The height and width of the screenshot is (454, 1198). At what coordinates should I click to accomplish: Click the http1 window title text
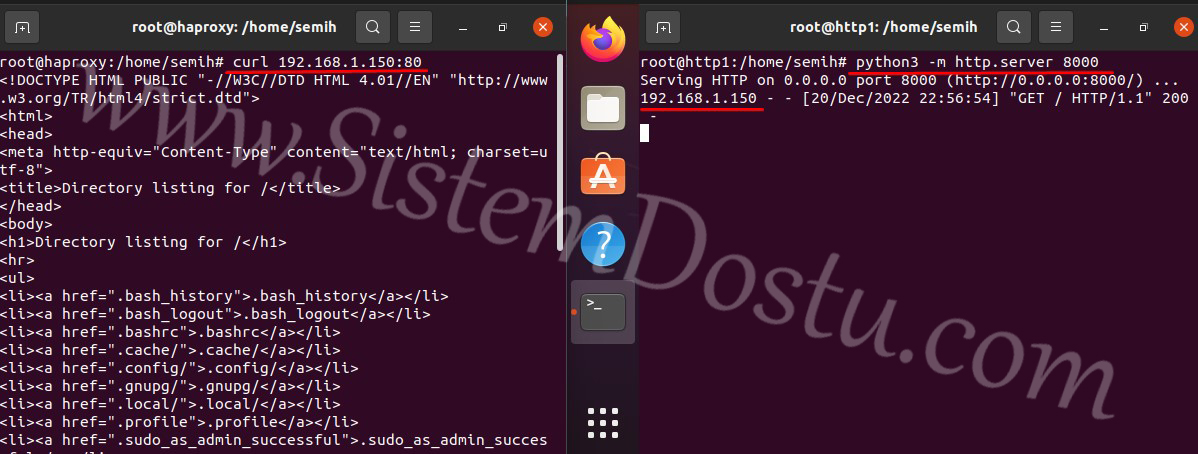pyautogui.click(x=884, y=27)
